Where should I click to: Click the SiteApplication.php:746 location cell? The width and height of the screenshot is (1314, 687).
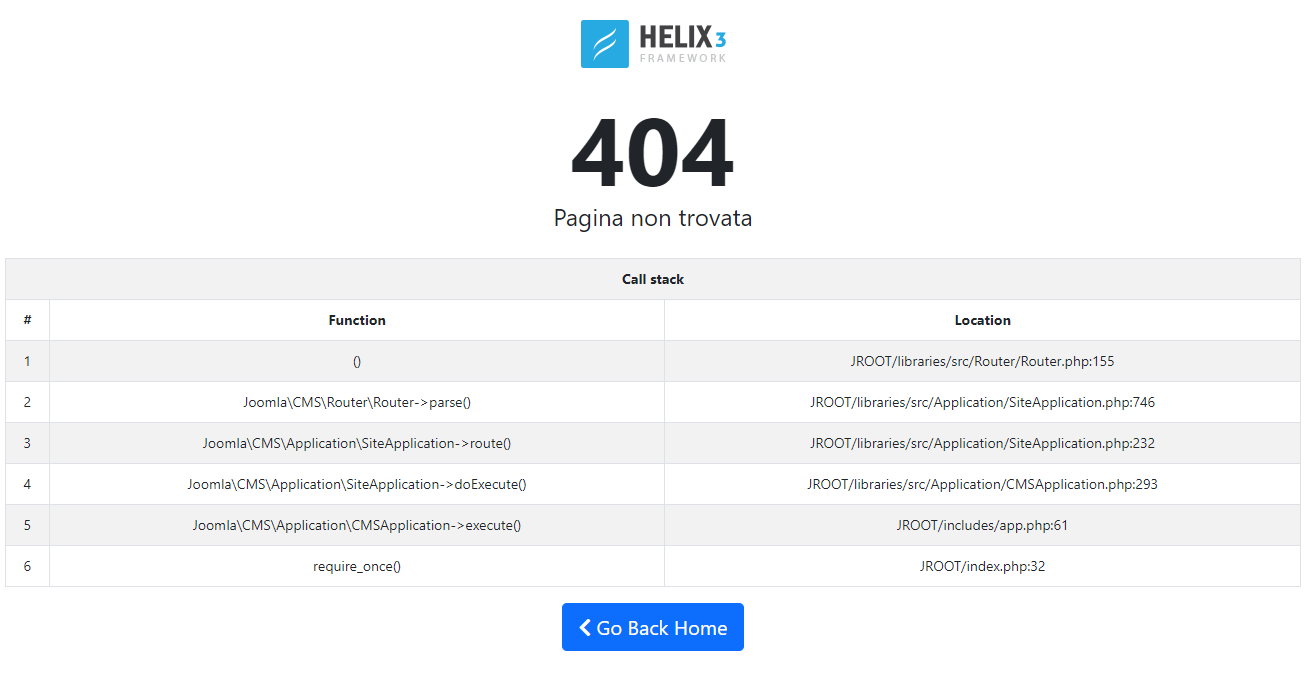(982, 402)
